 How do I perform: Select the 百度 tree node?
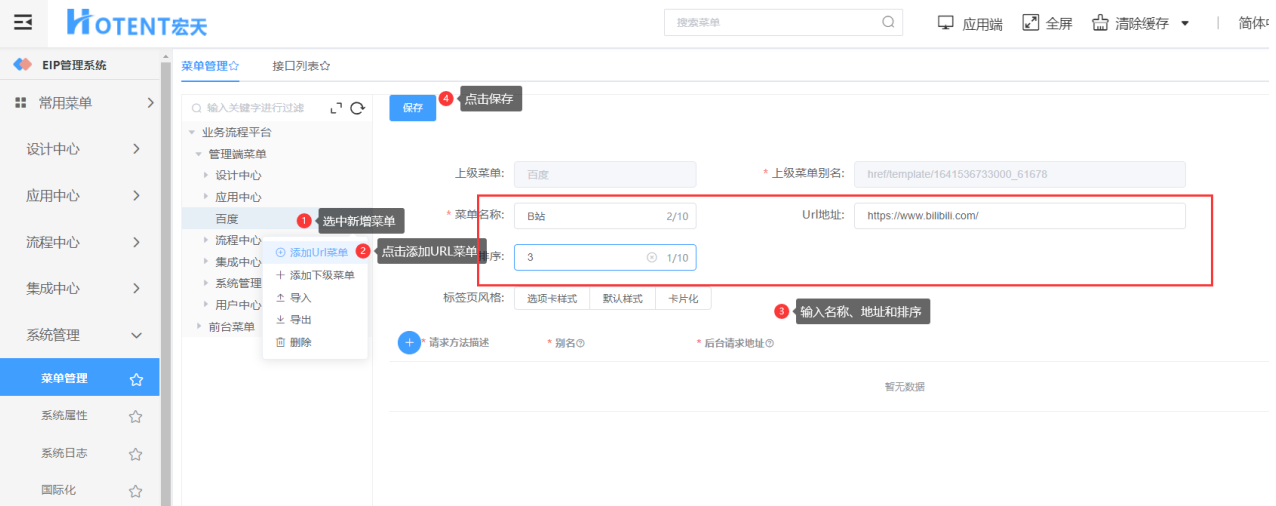click(x=227, y=219)
